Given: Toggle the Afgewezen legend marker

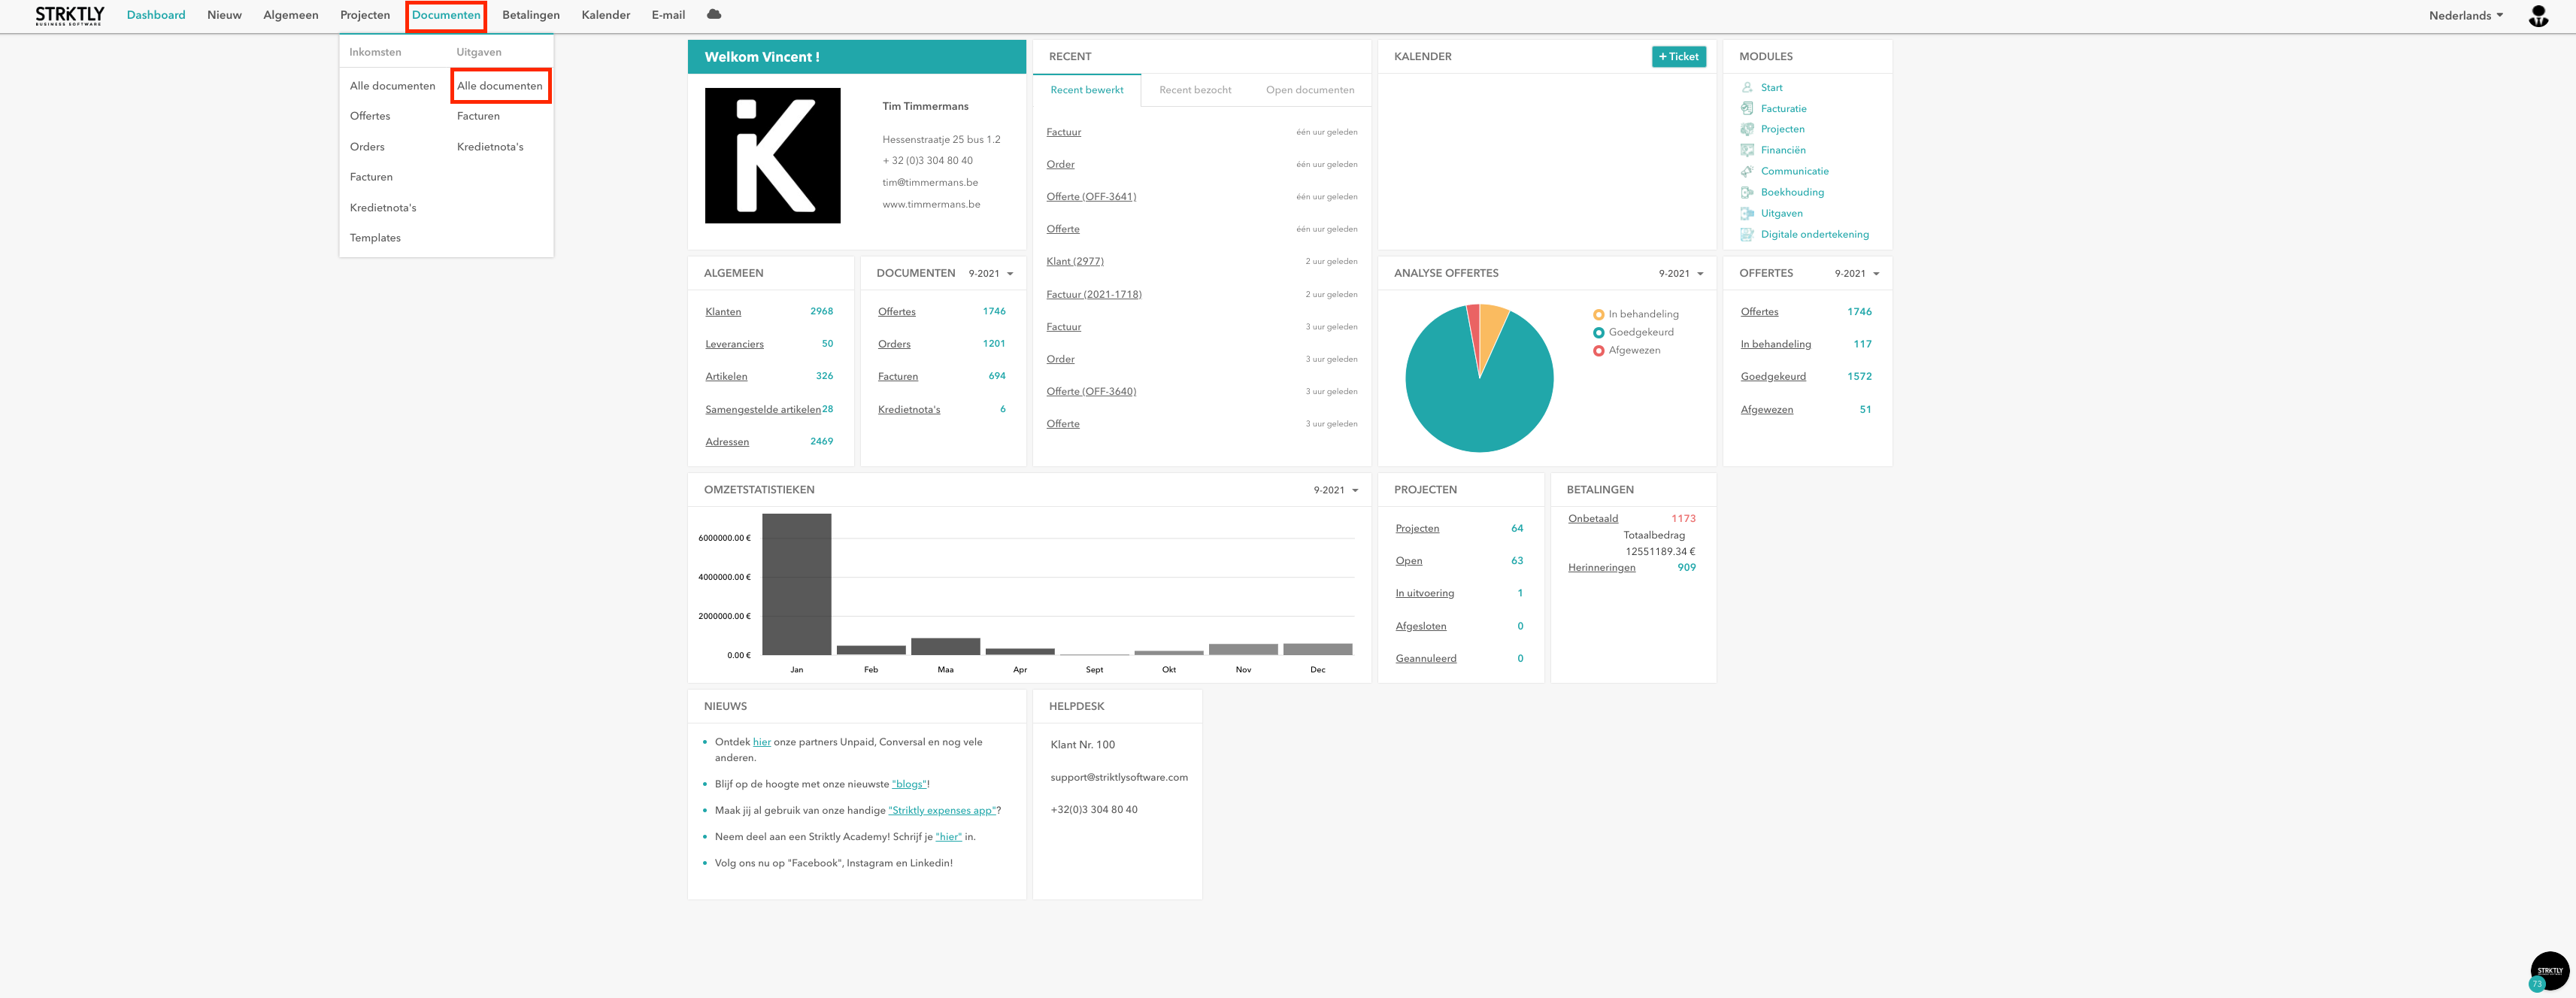Looking at the screenshot, I should [1598, 351].
